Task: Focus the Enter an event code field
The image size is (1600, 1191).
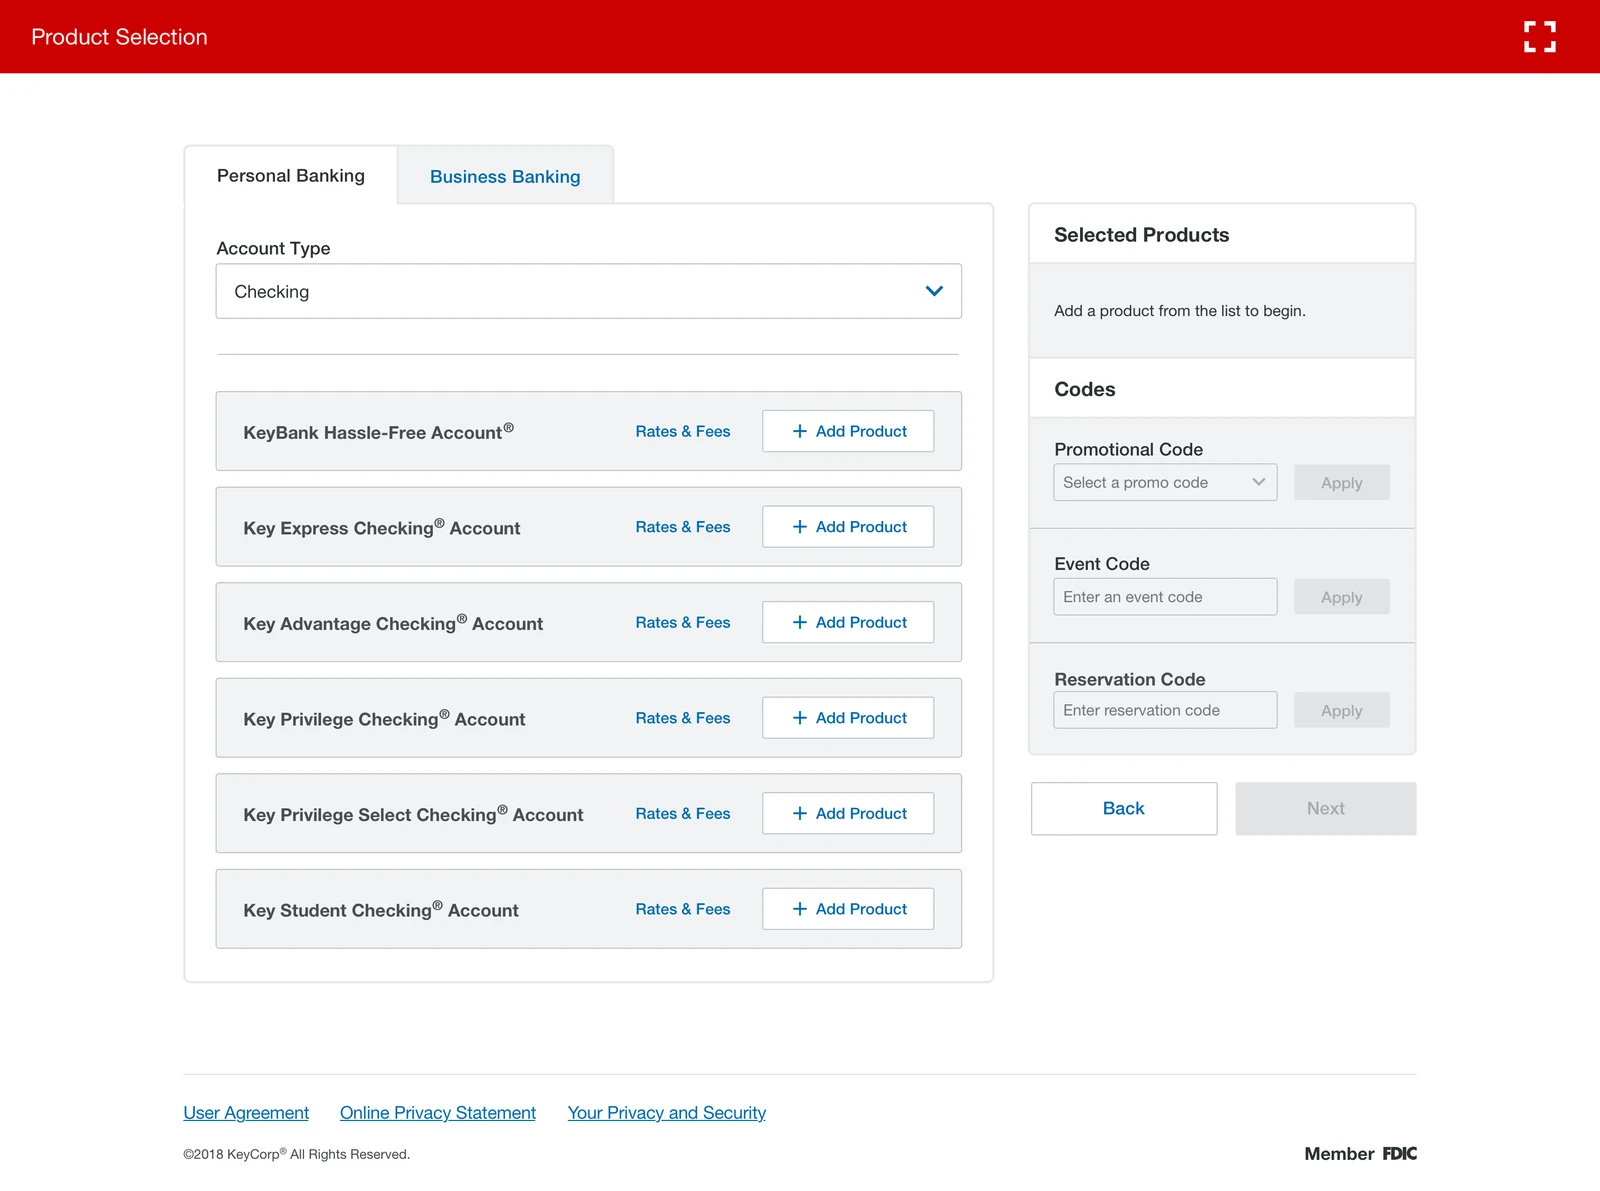Action: point(1165,597)
